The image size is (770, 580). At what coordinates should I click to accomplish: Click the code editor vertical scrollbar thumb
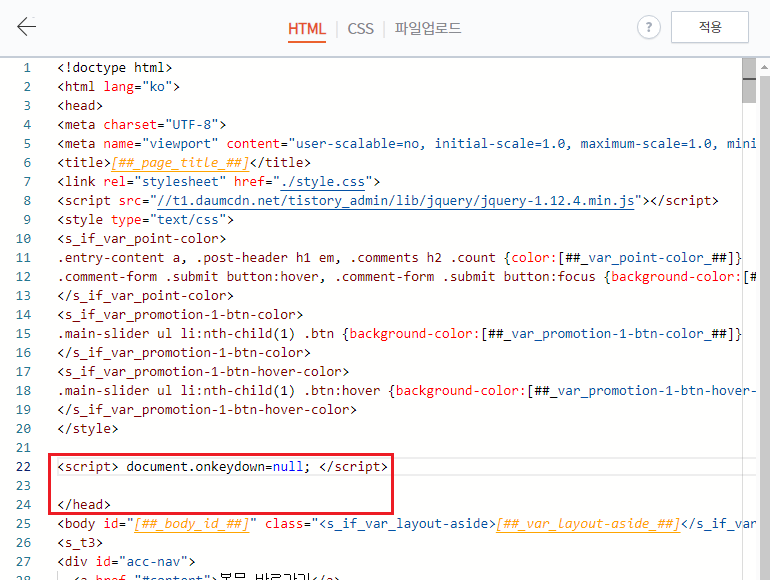point(749,81)
